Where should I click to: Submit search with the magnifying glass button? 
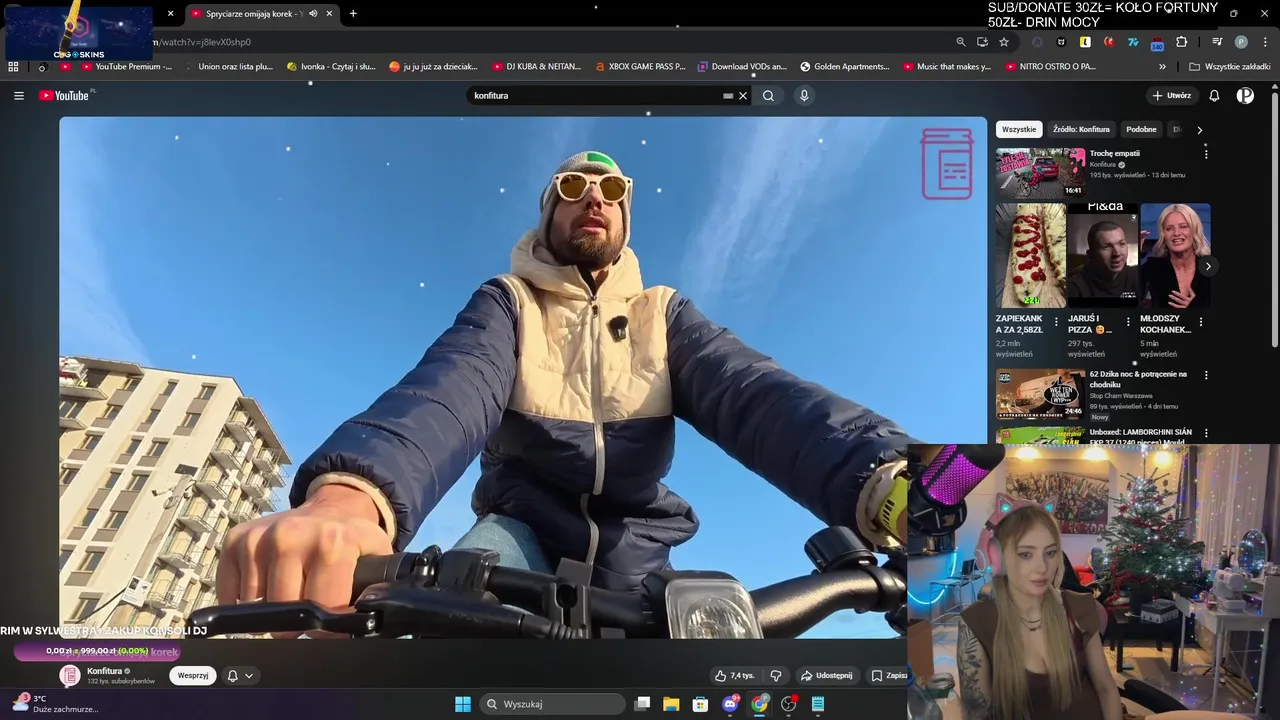(x=768, y=96)
